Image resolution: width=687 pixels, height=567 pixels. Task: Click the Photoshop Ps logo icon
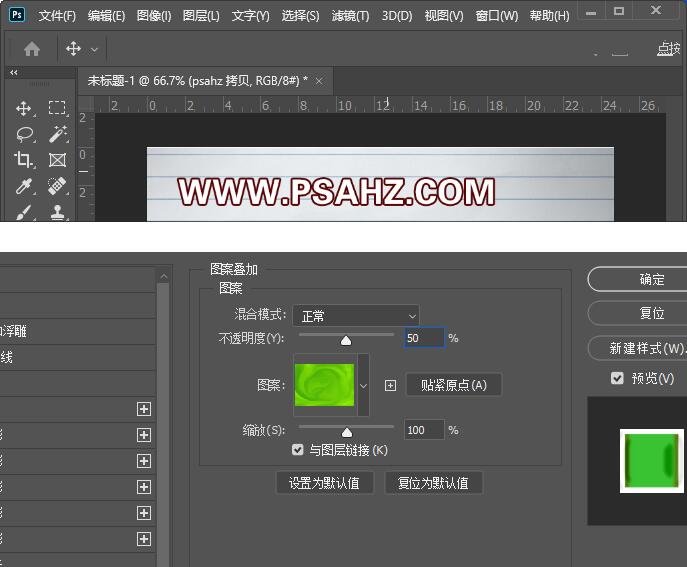(17, 14)
